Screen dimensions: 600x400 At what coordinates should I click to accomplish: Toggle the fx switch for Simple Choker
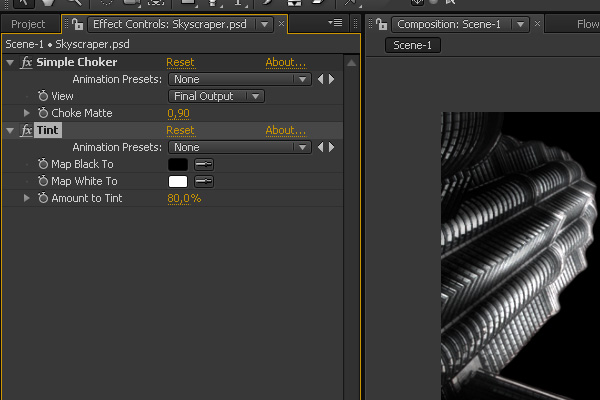26,62
